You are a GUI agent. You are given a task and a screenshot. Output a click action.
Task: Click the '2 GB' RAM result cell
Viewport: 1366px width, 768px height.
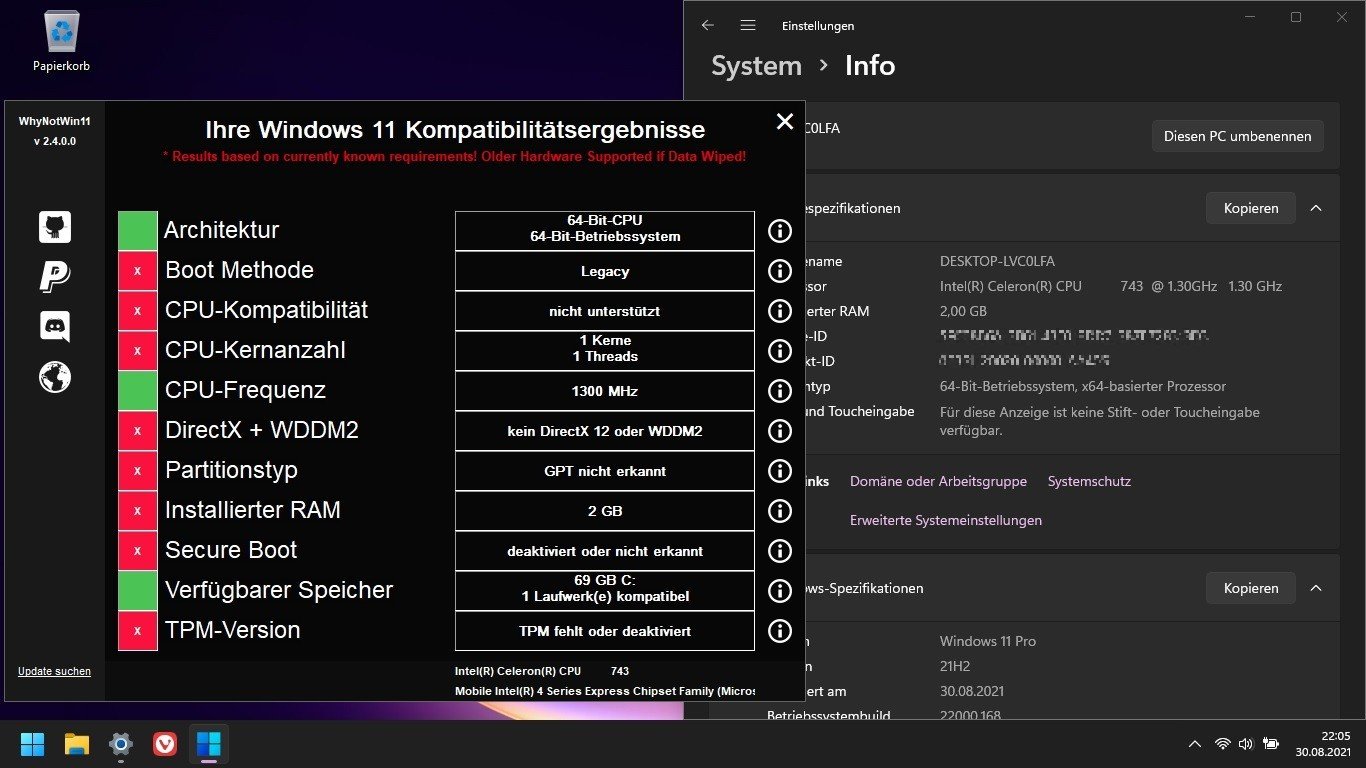click(x=605, y=511)
